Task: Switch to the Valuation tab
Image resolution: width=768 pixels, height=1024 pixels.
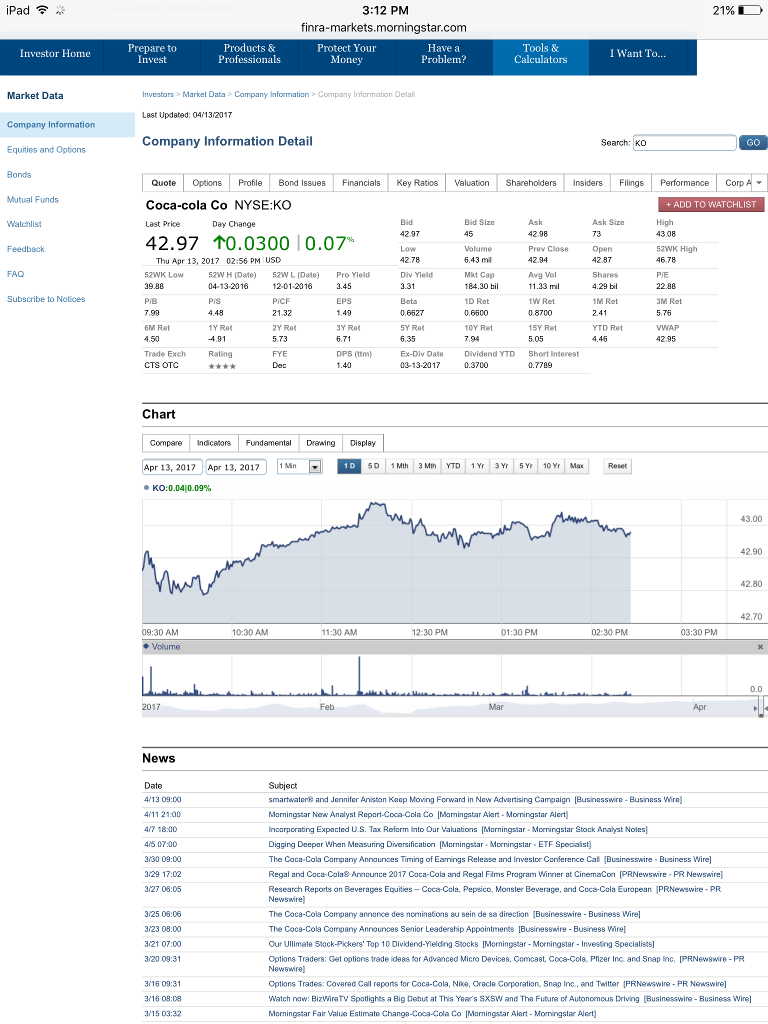Action: 472,183
